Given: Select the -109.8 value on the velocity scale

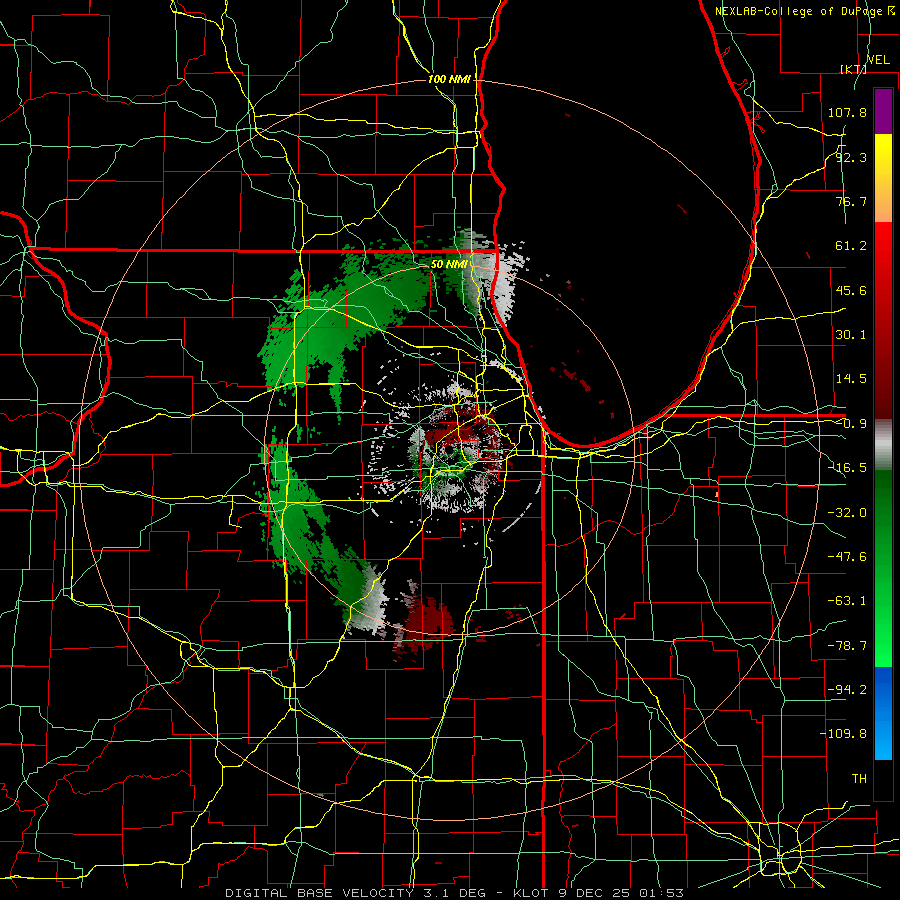Looking at the screenshot, I should [x=843, y=734].
